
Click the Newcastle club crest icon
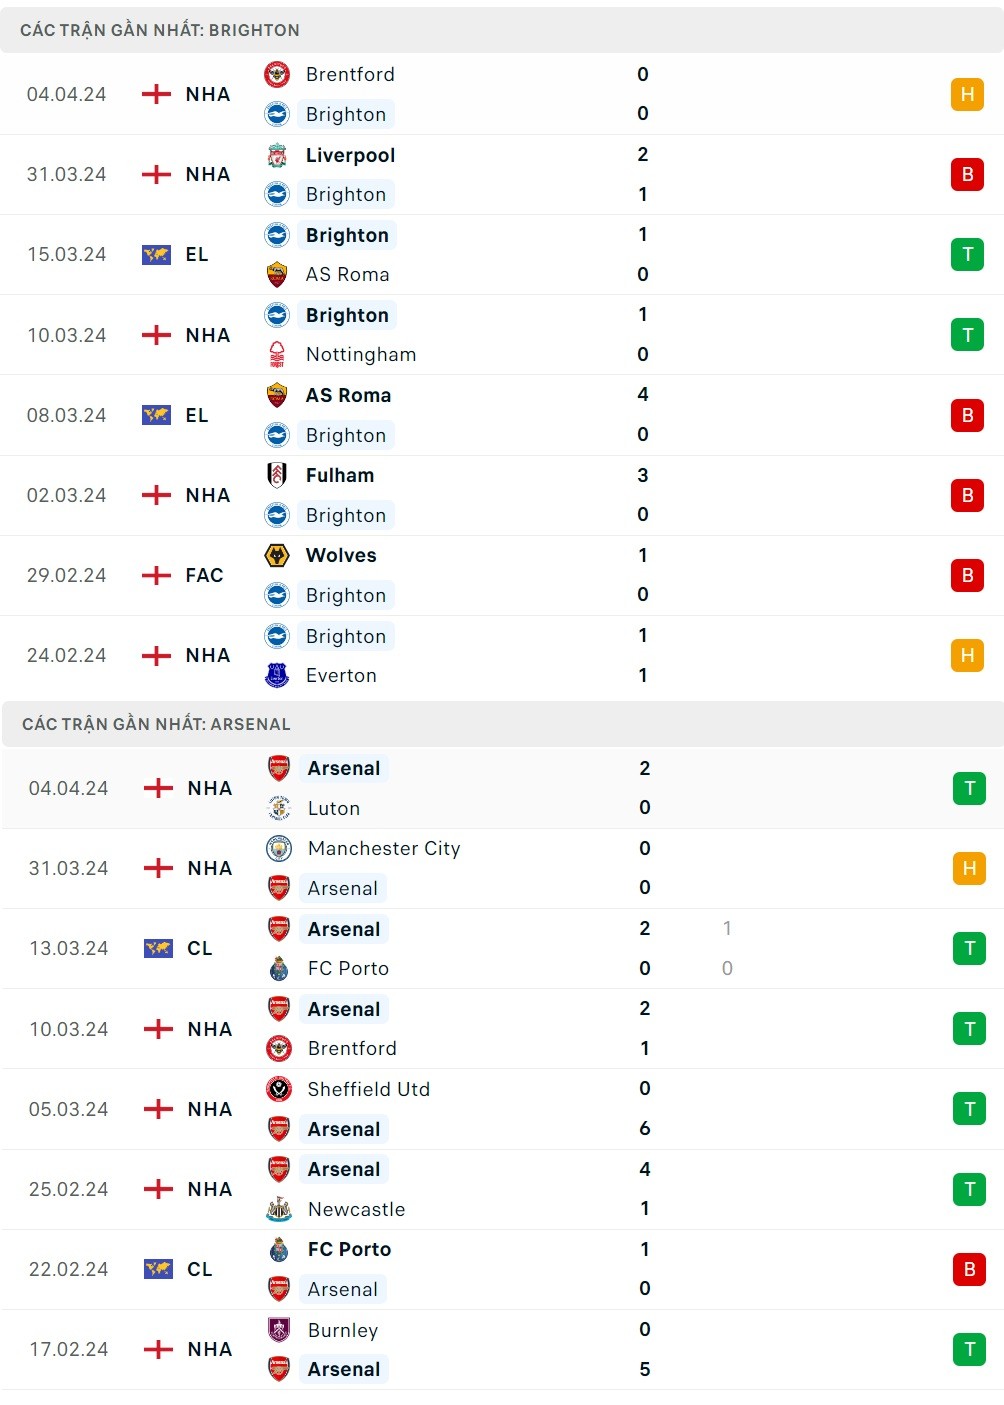(279, 1209)
